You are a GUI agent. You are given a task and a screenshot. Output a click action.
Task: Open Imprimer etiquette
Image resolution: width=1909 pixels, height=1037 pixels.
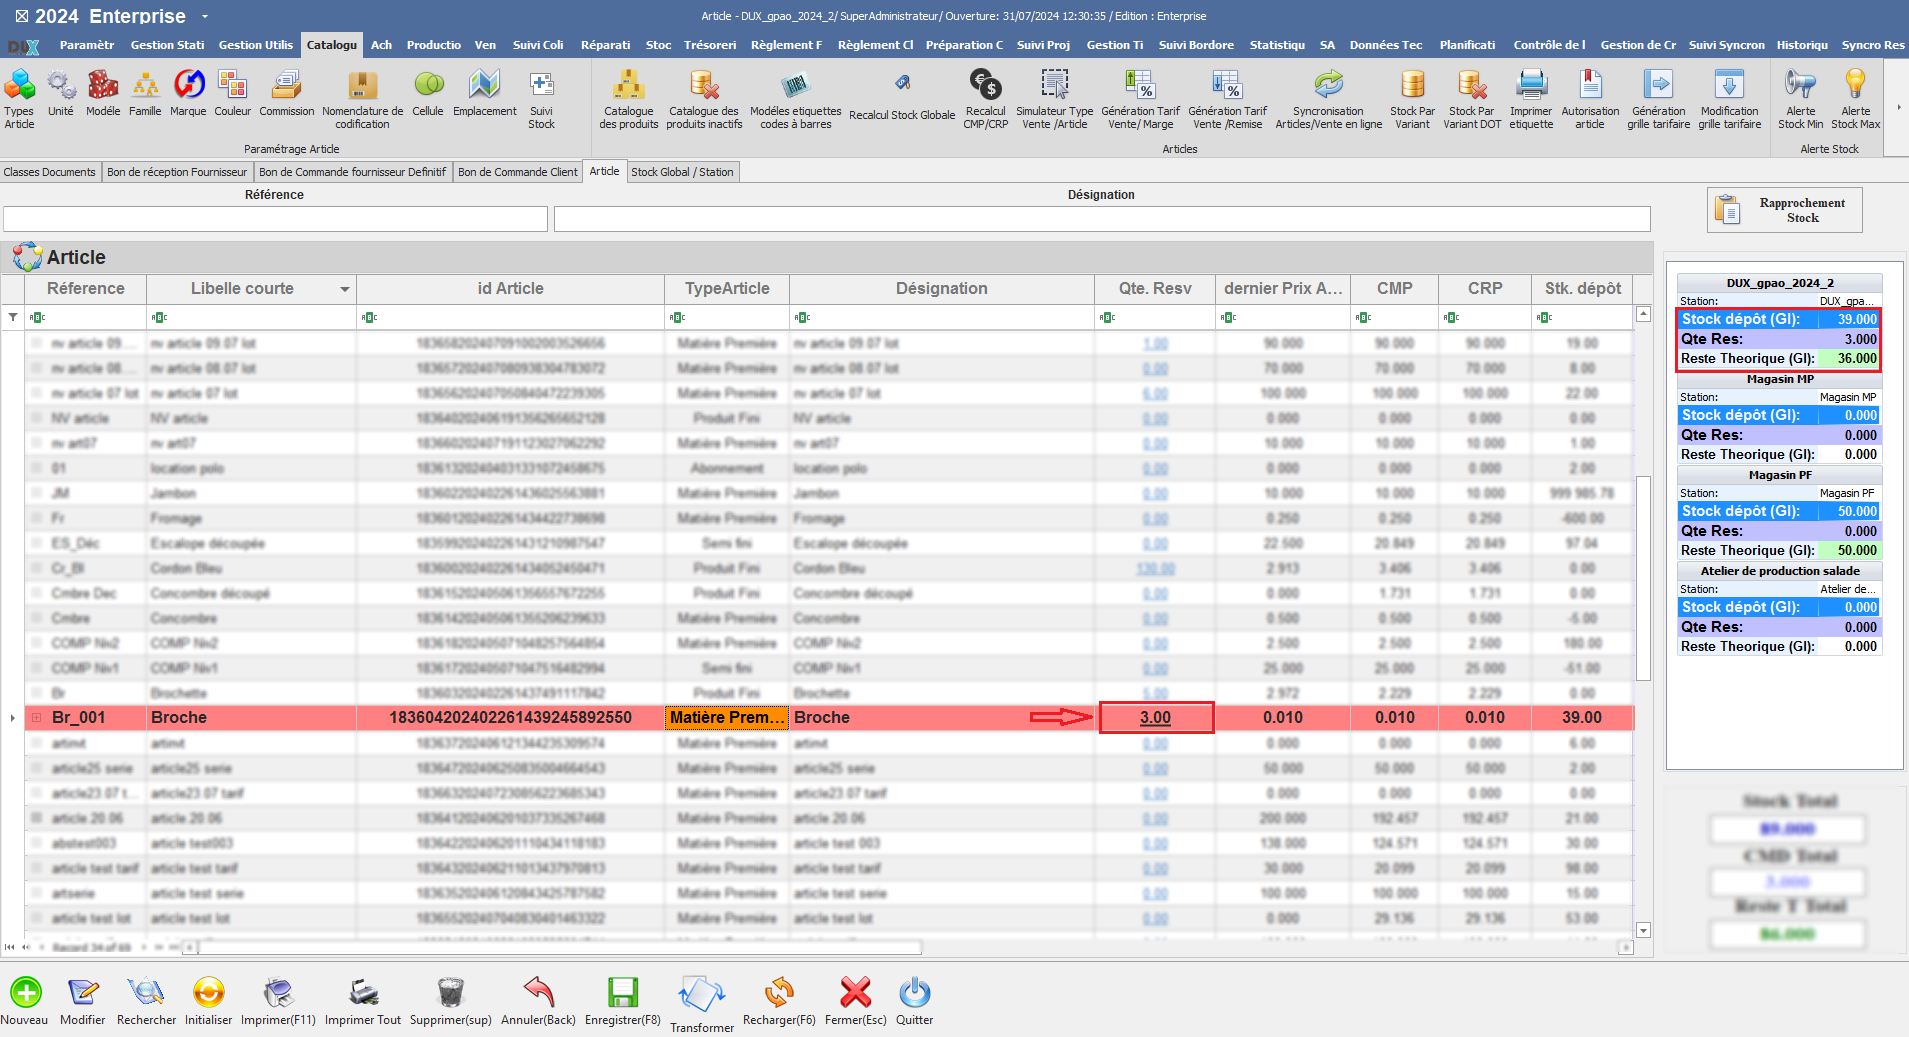click(x=1531, y=98)
